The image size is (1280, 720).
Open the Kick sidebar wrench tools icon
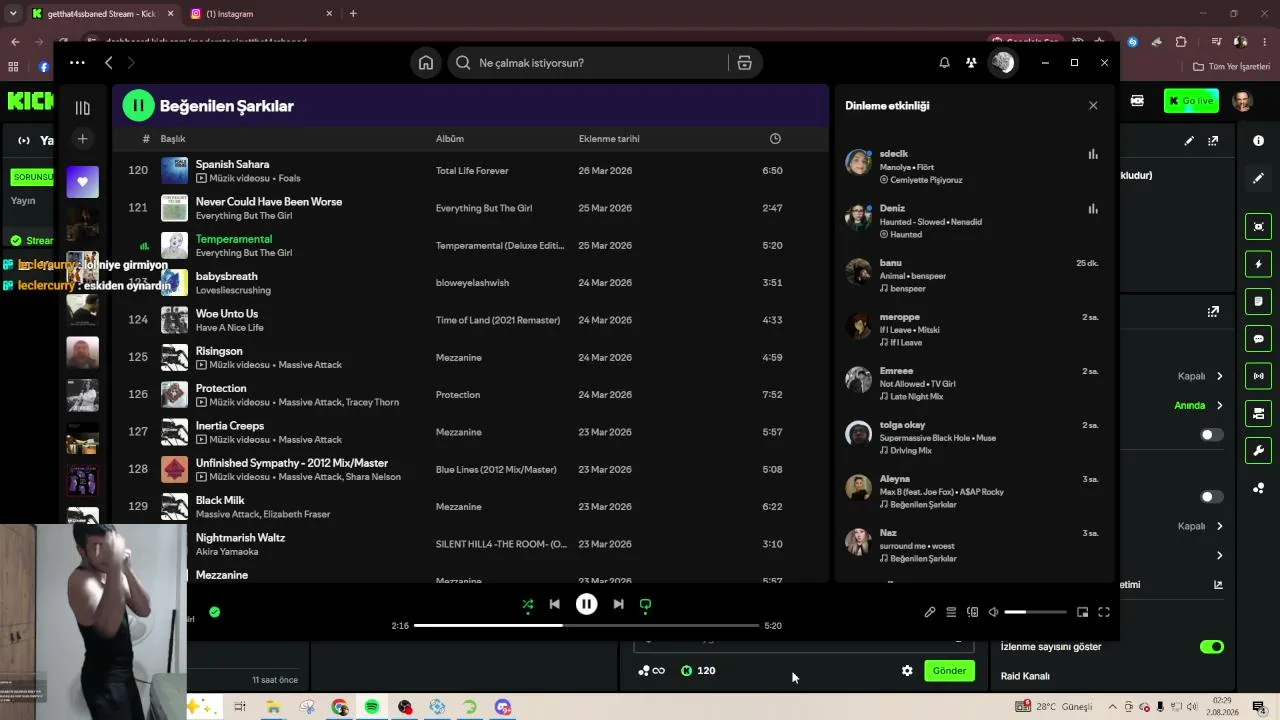click(1259, 450)
